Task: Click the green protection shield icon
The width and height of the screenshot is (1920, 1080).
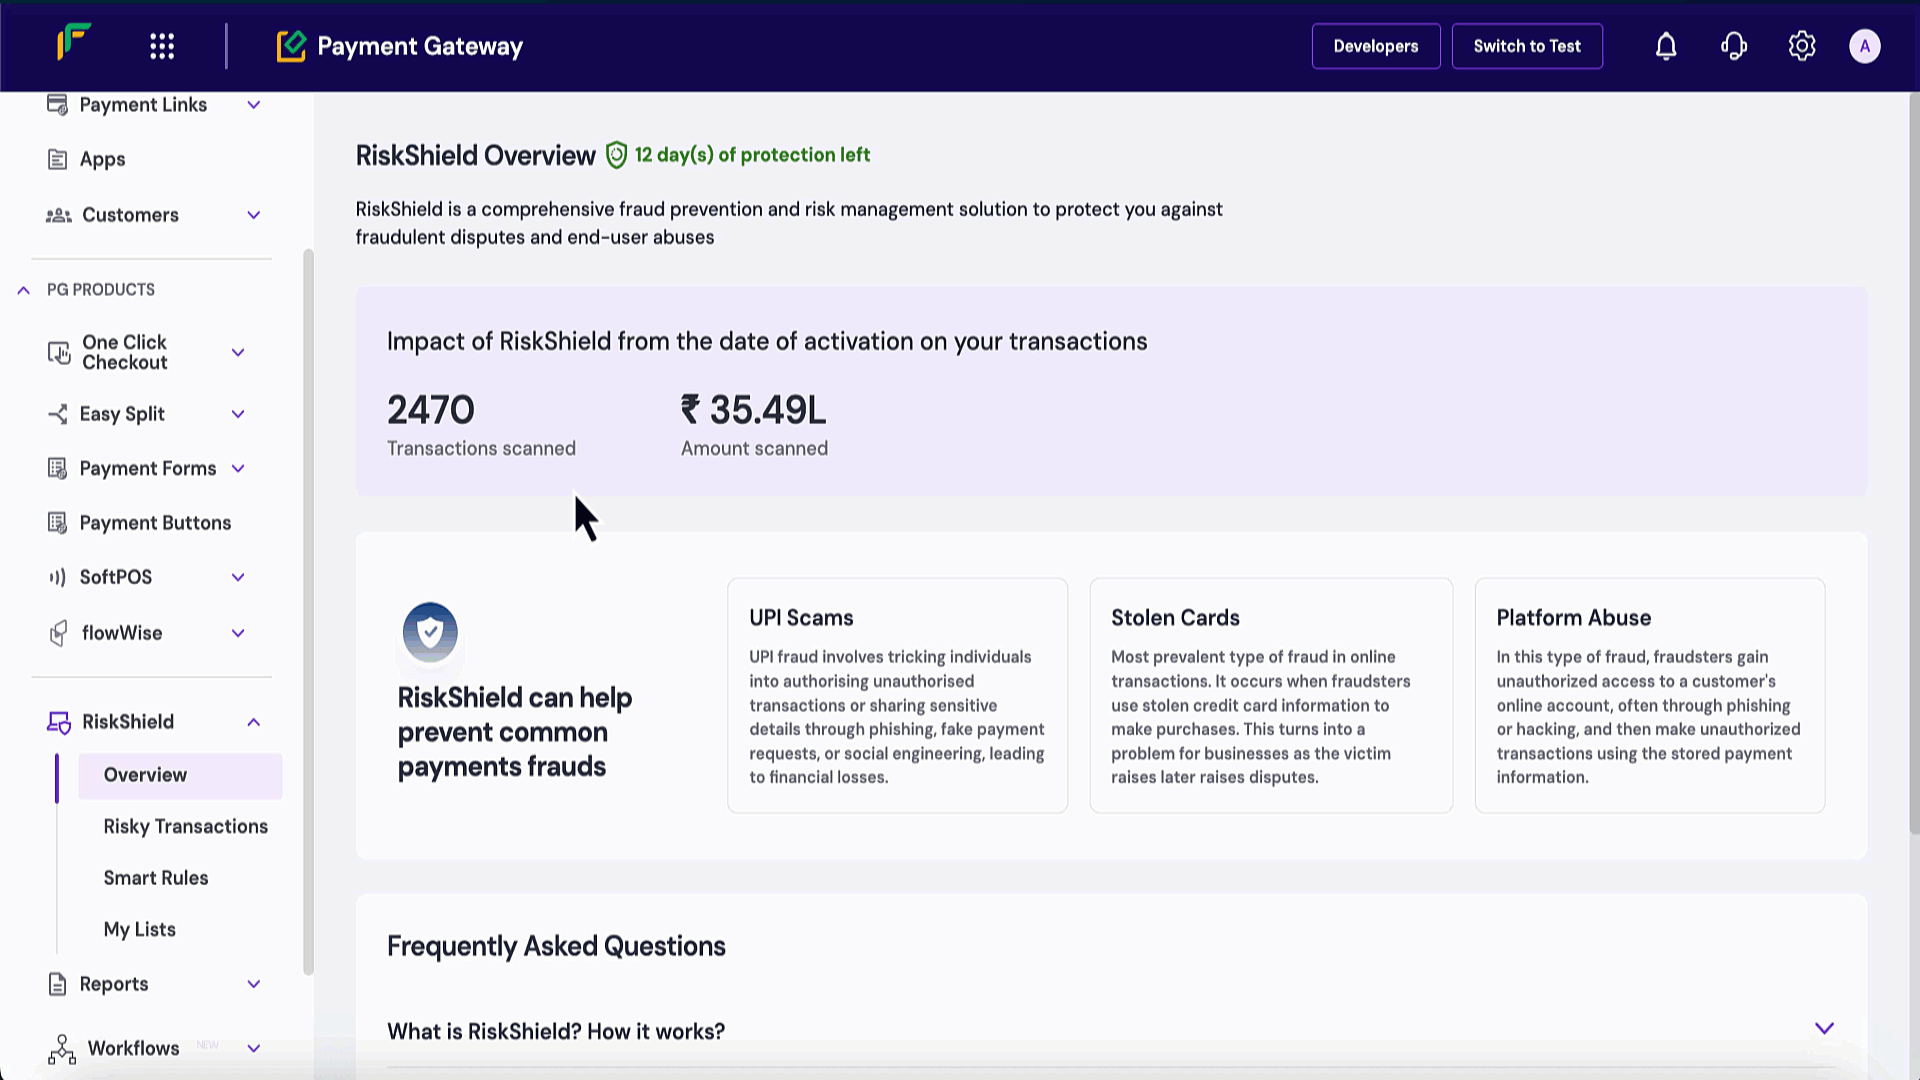Action: coord(616,155)
